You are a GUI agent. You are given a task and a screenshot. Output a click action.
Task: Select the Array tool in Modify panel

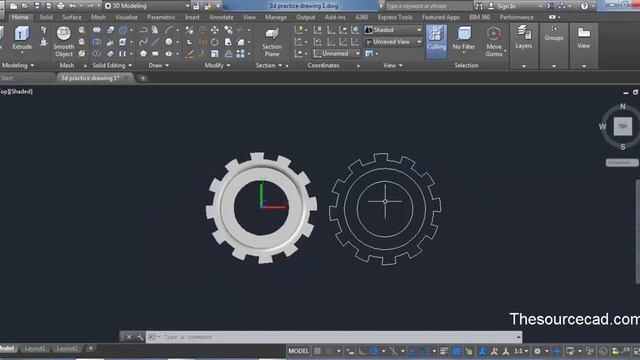tap(240, 53)
